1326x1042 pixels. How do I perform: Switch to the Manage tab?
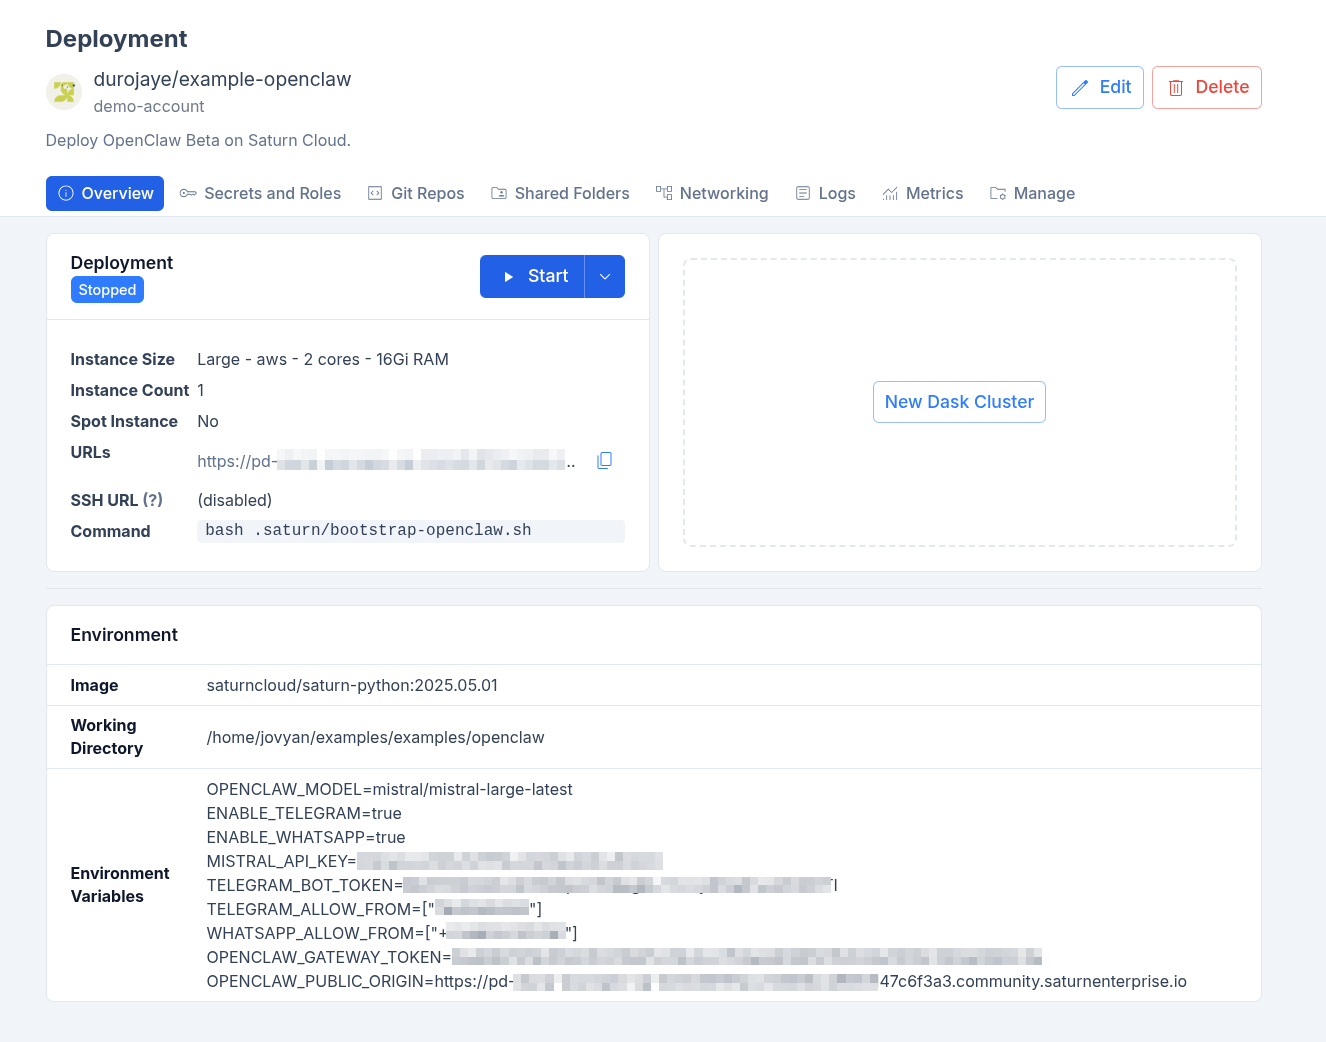pos(1032,193)
